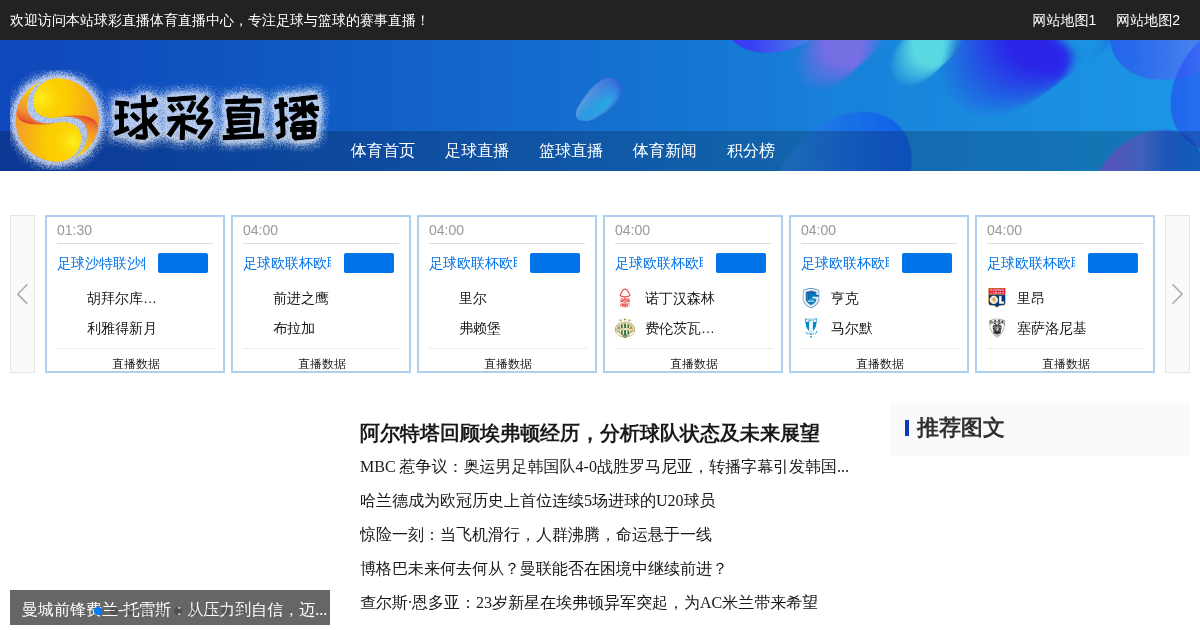Open 直播数据 for 亨克 vs 马尔默

pyautogui.click(x=880, y=364)
